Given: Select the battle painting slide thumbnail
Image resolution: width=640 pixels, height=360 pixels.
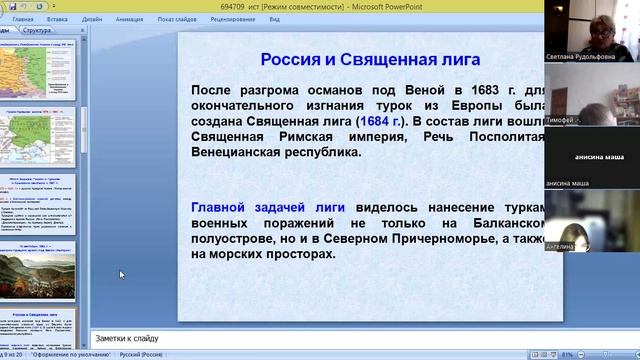Looking at the screenshot, I should tap(37, 271).
